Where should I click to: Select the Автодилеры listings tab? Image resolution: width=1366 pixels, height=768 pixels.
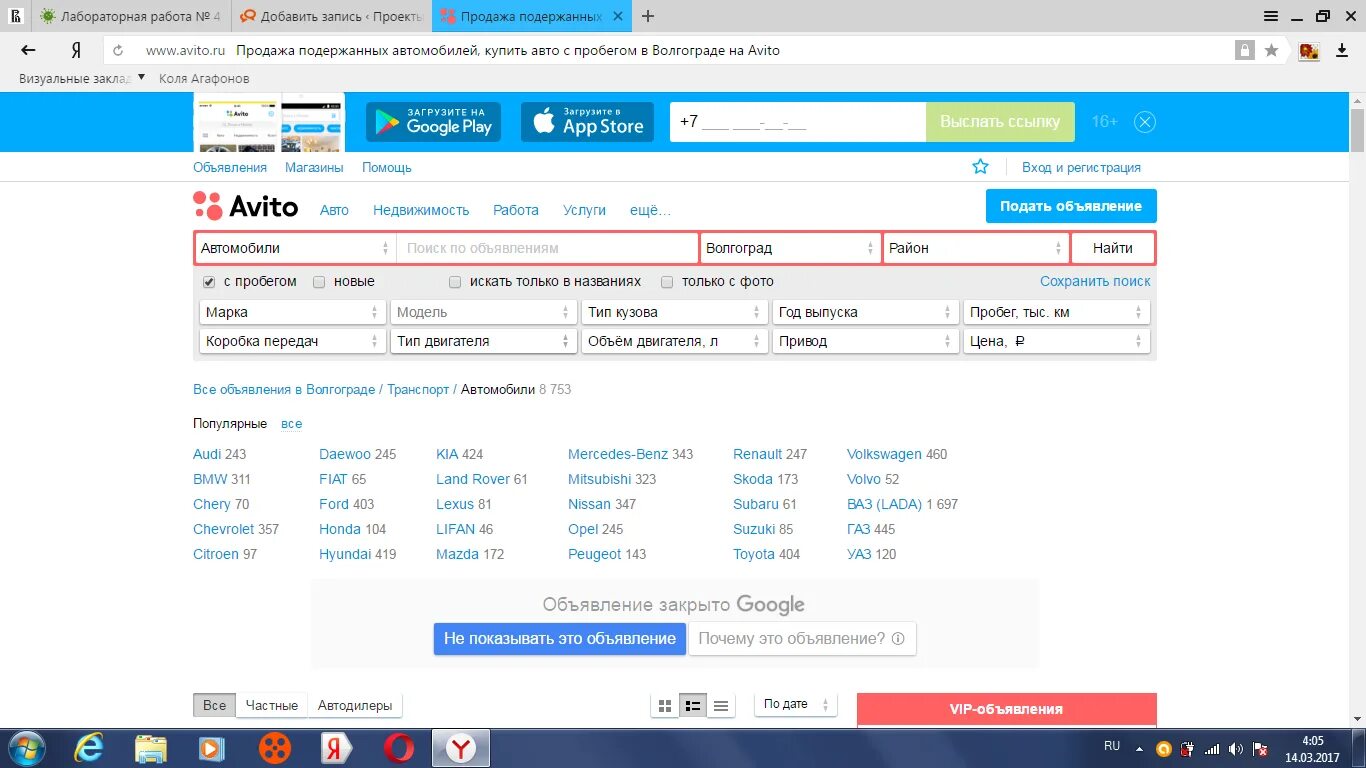355,705
